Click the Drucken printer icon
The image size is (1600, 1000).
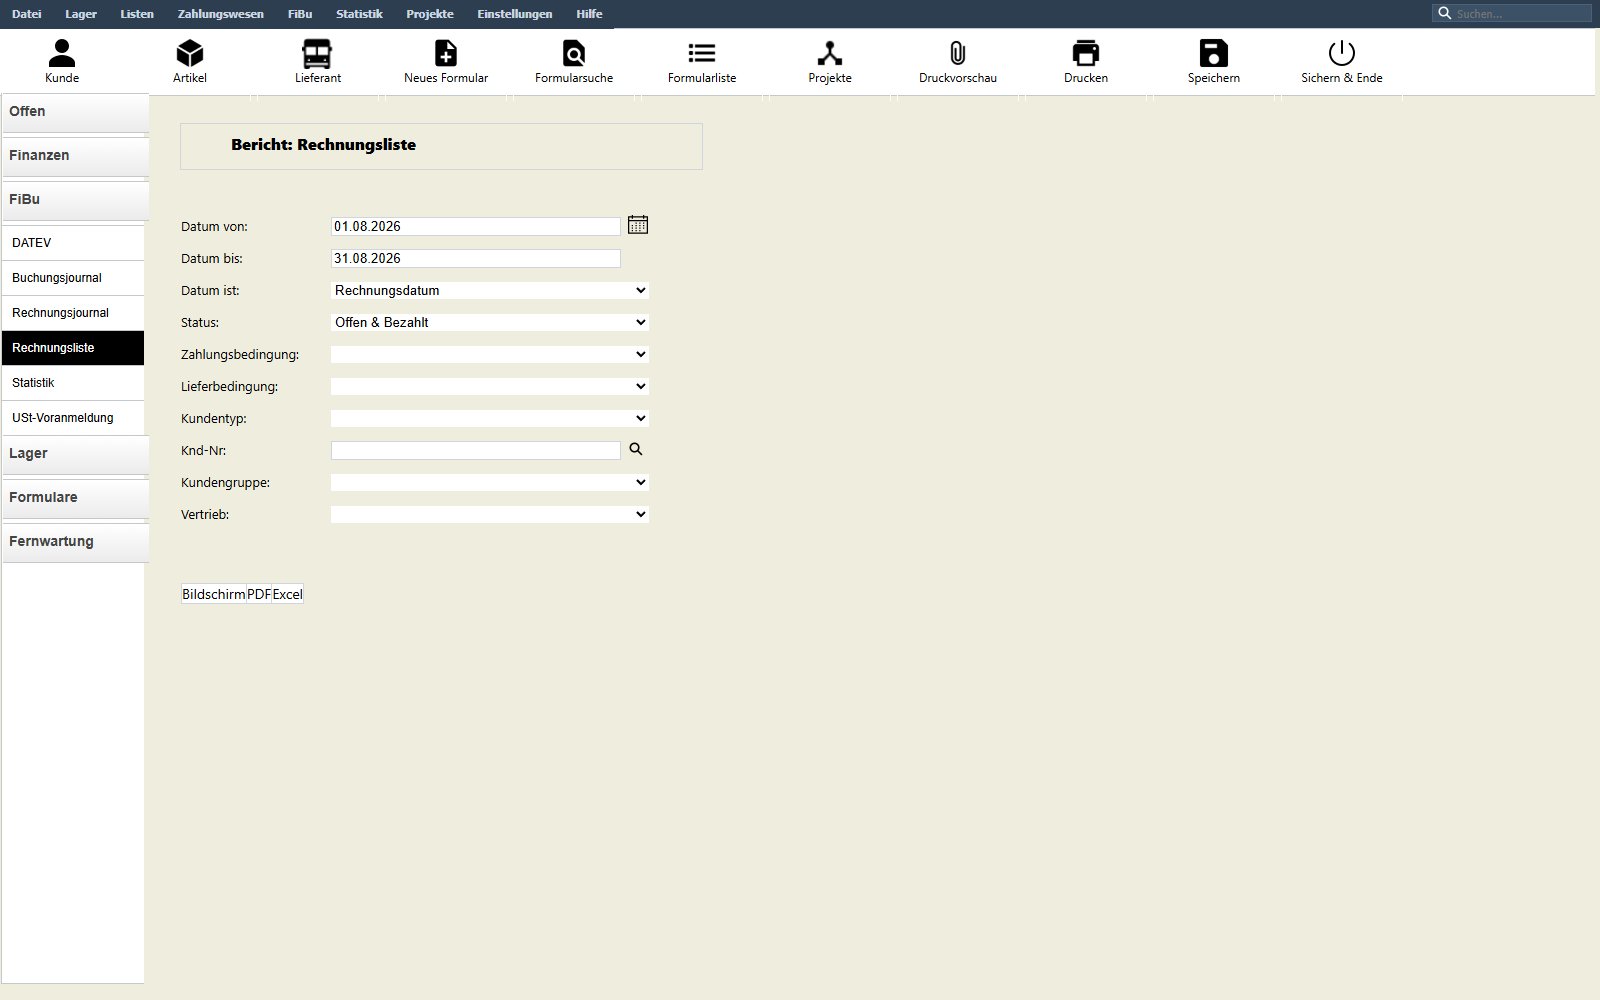click(1086, 53)
